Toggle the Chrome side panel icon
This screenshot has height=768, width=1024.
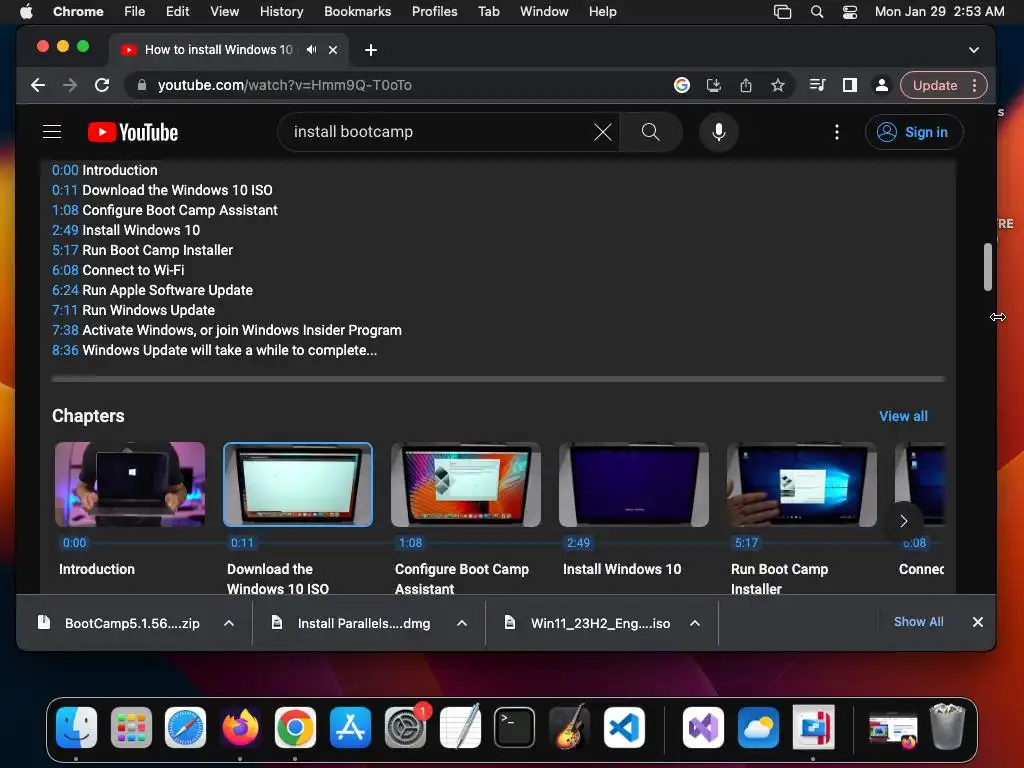coord(850,85)
